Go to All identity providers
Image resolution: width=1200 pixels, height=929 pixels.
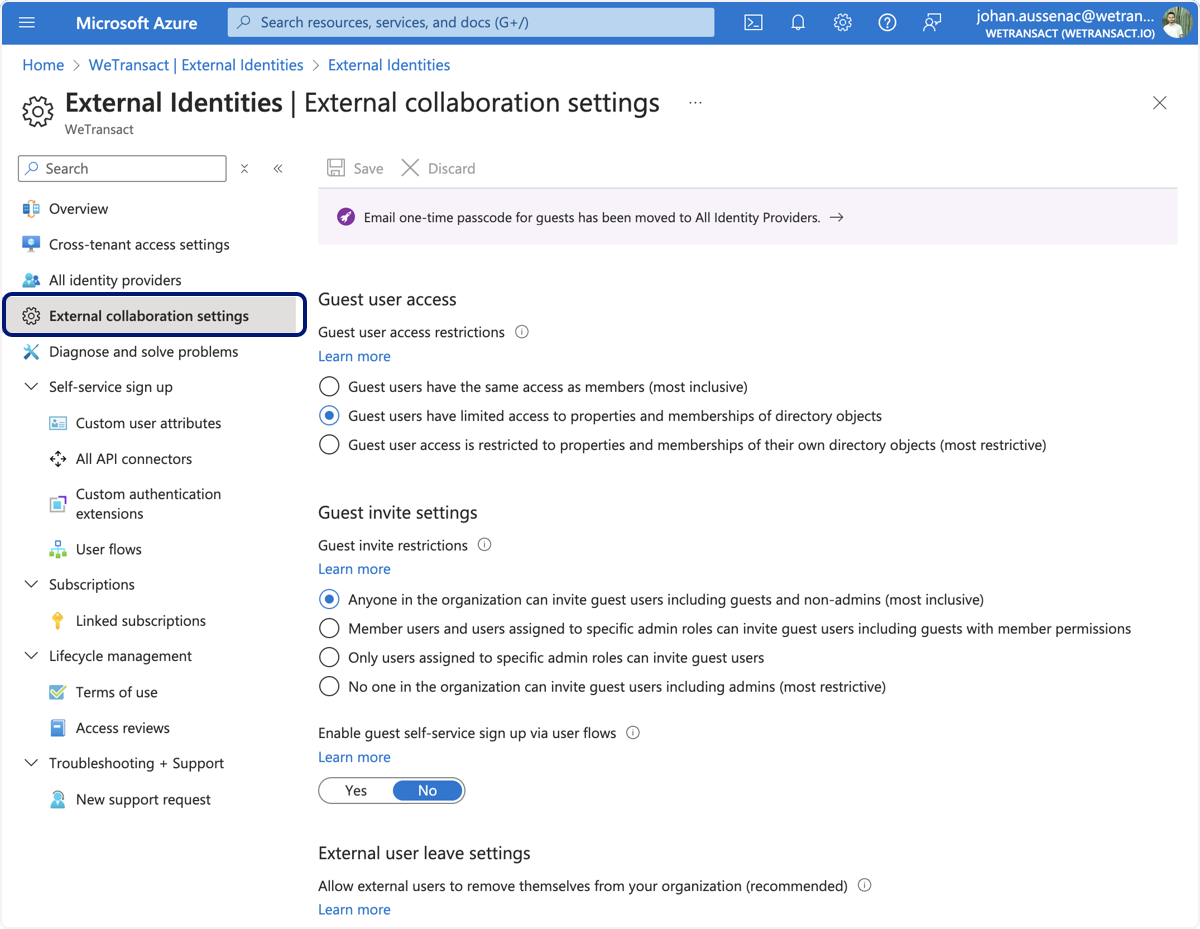[x=115, y=281]
